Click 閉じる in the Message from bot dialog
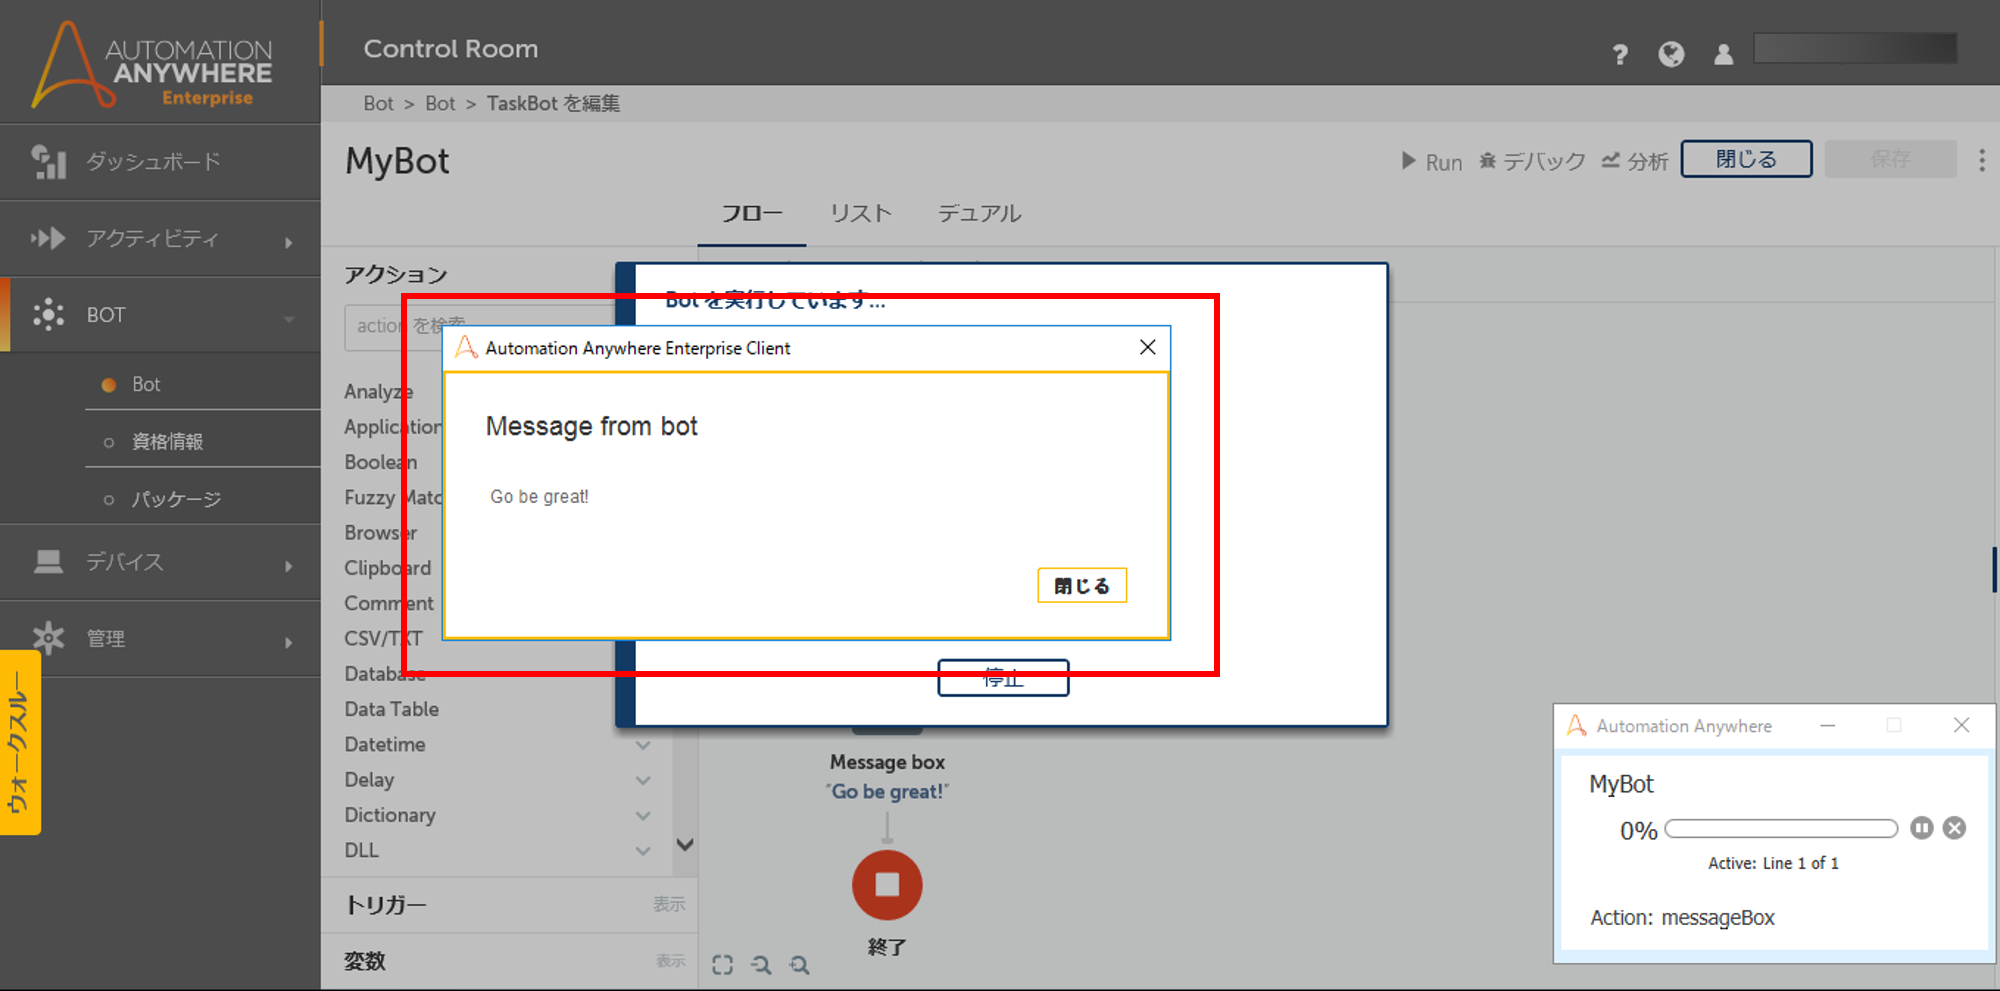This screenshot has width=2000, height=991. 1082,586
